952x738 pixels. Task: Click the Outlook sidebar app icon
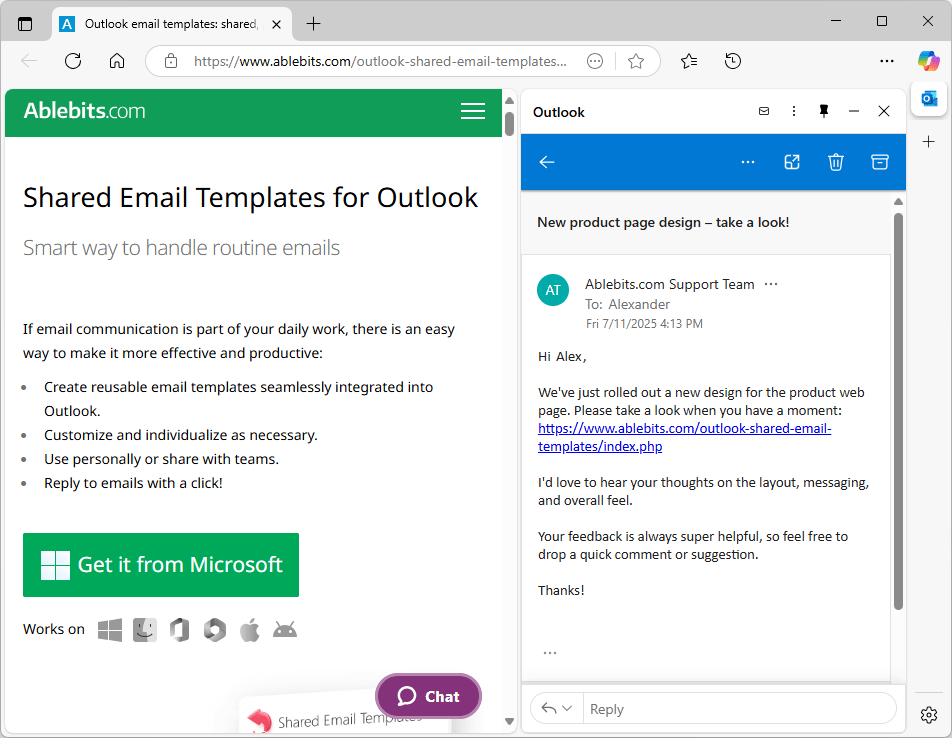(929, 98)
